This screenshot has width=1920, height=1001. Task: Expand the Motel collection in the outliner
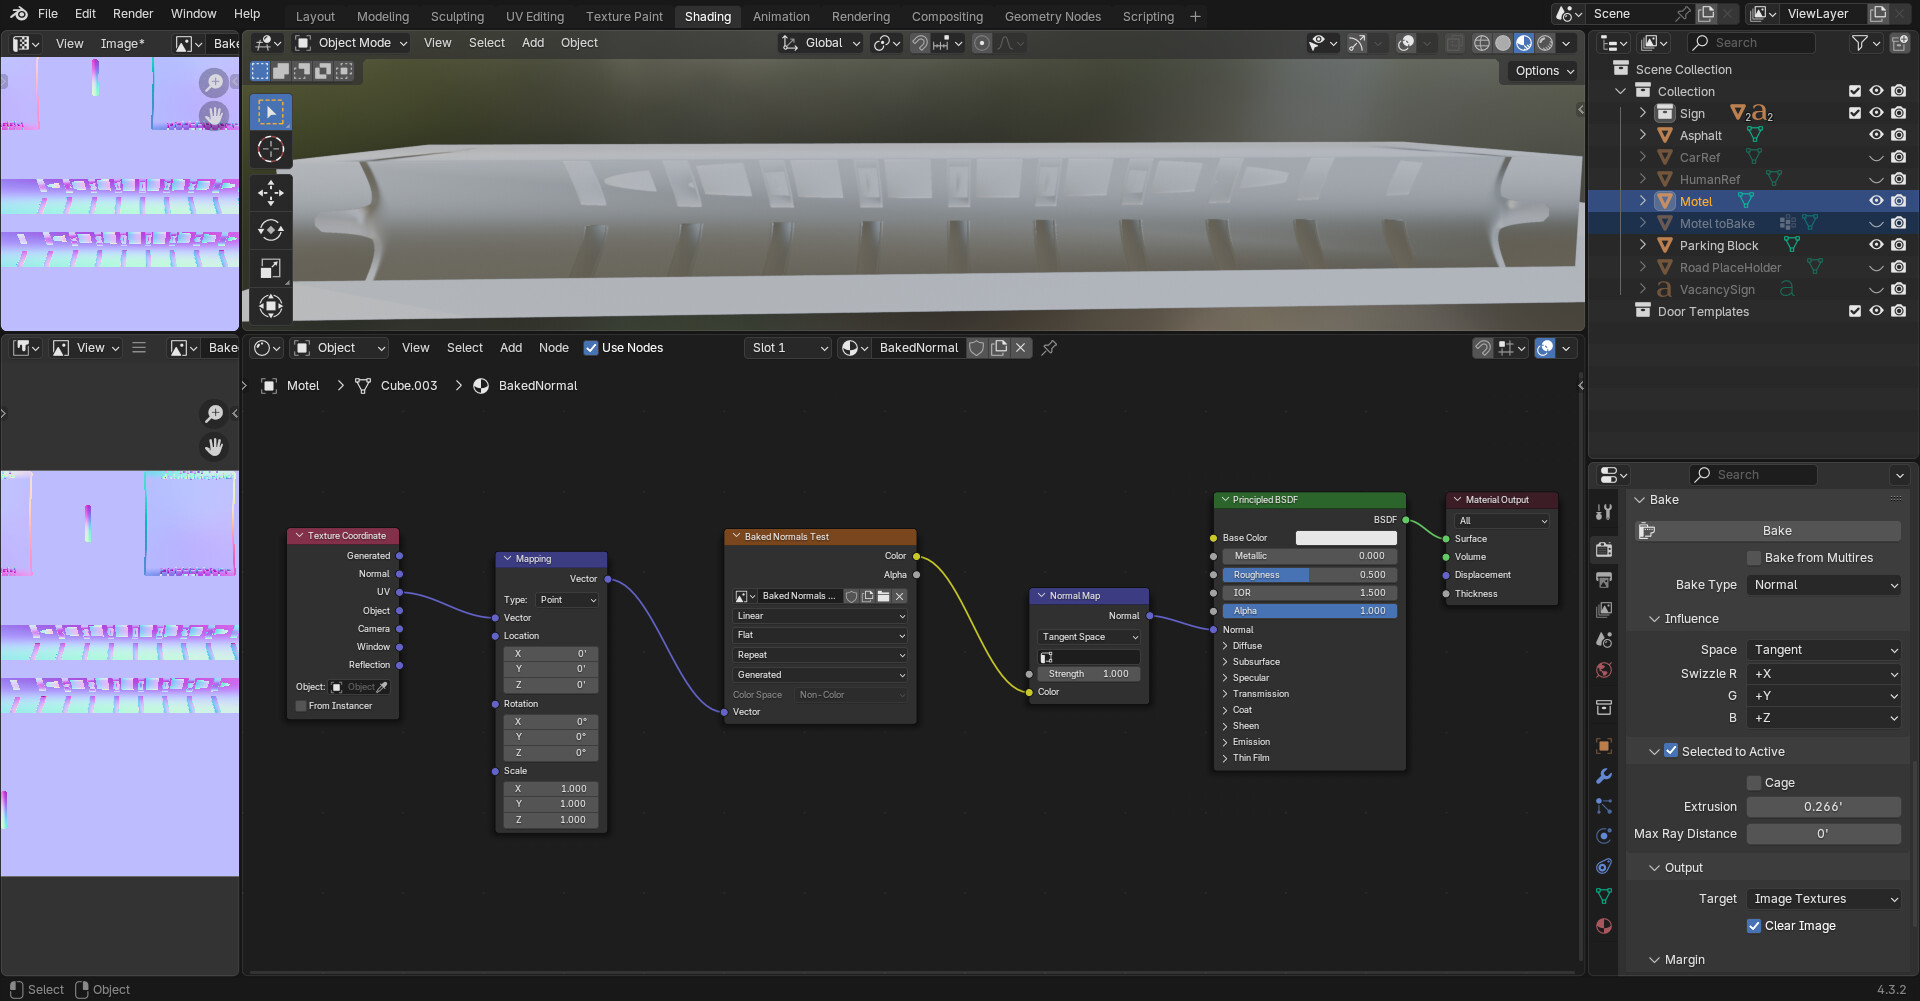[x=1643, y=201]
